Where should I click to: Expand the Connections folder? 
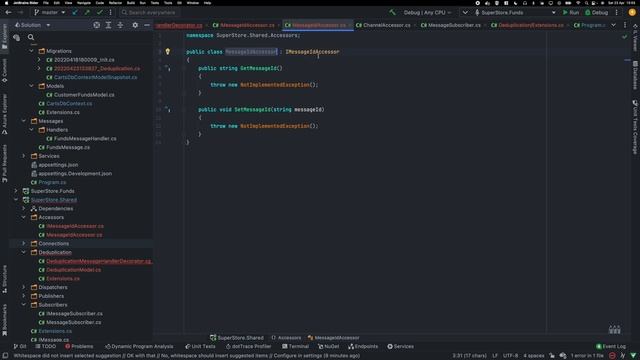(24, 244)
